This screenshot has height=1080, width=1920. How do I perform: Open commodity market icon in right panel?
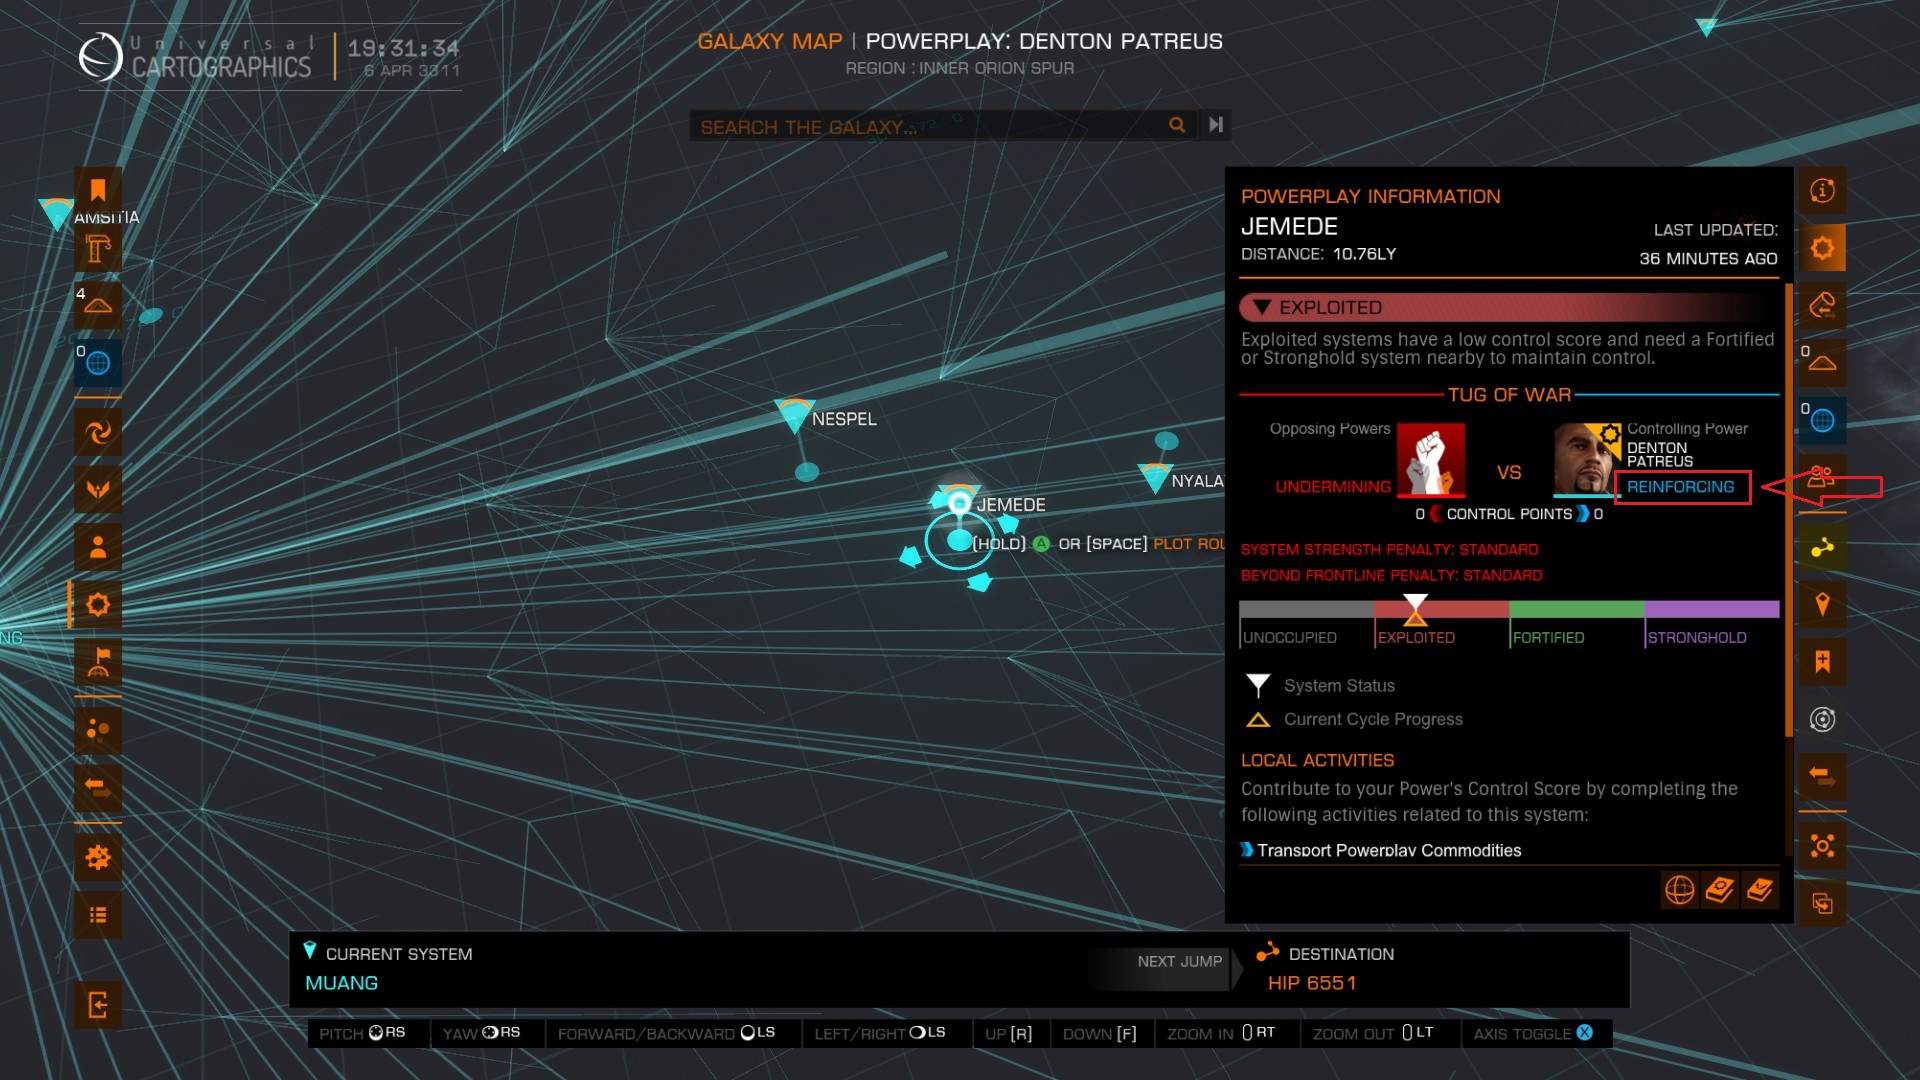click(x=1822, y=305)
